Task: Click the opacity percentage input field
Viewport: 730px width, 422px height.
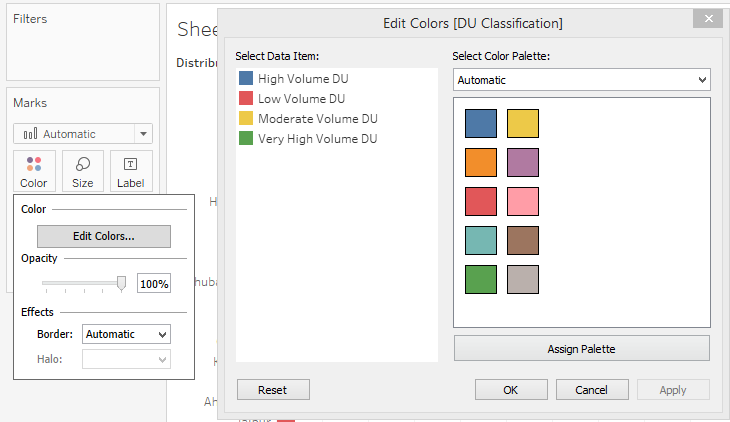Action: pos(154,284)
